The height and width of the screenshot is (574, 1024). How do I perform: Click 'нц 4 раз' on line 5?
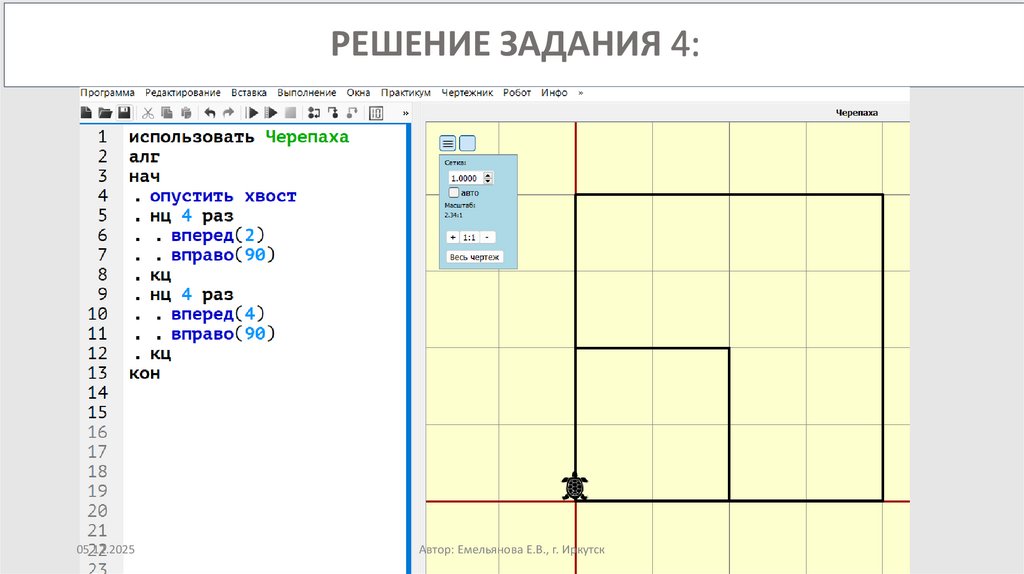coord(191,216)
